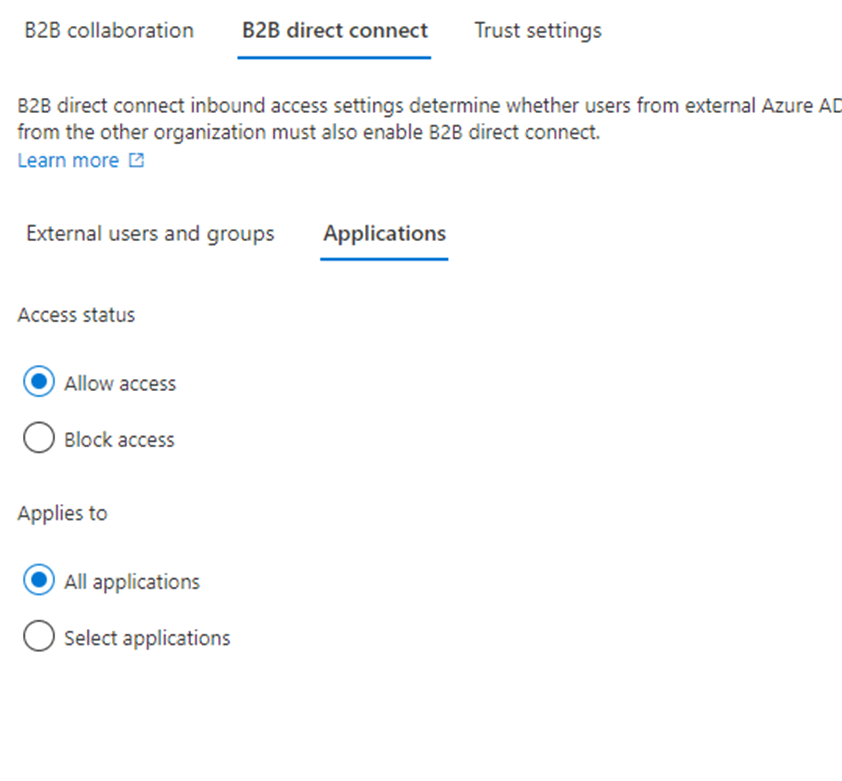
Task: Click the description line starting 'from the other organization'
Action: coord(309,132)
